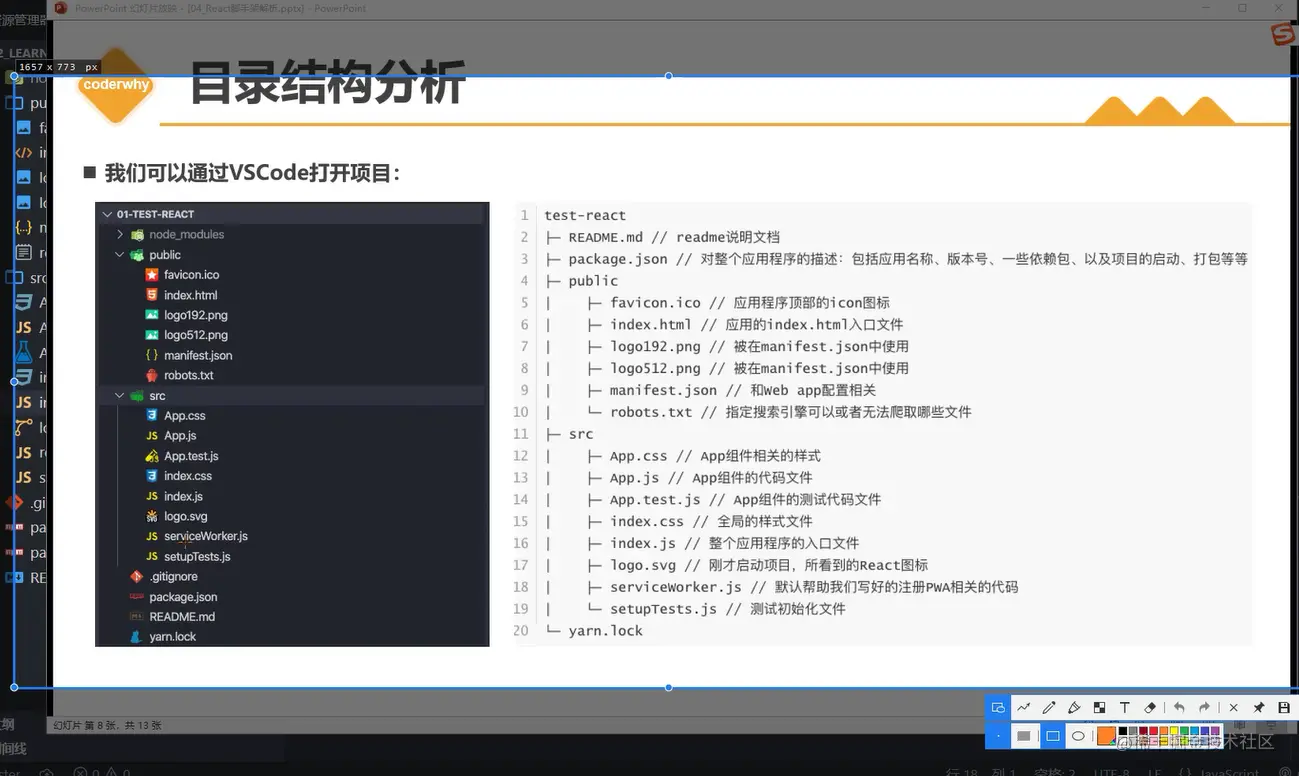Open the current orange color picker
Screen dimensions: 1299x776
(x=1106, y=736)
